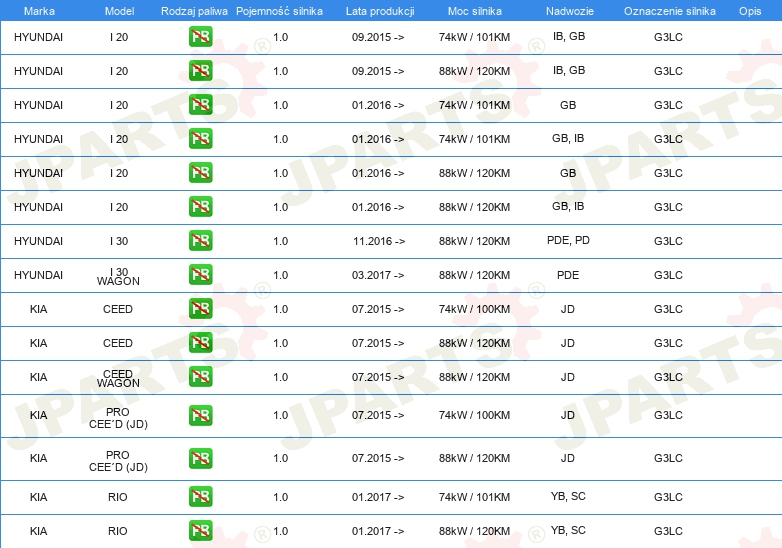Select KIA brand cell in CEED WAGON row
Image resolution: width=782 pixels, height=548 pixels.
click(38, 377)
